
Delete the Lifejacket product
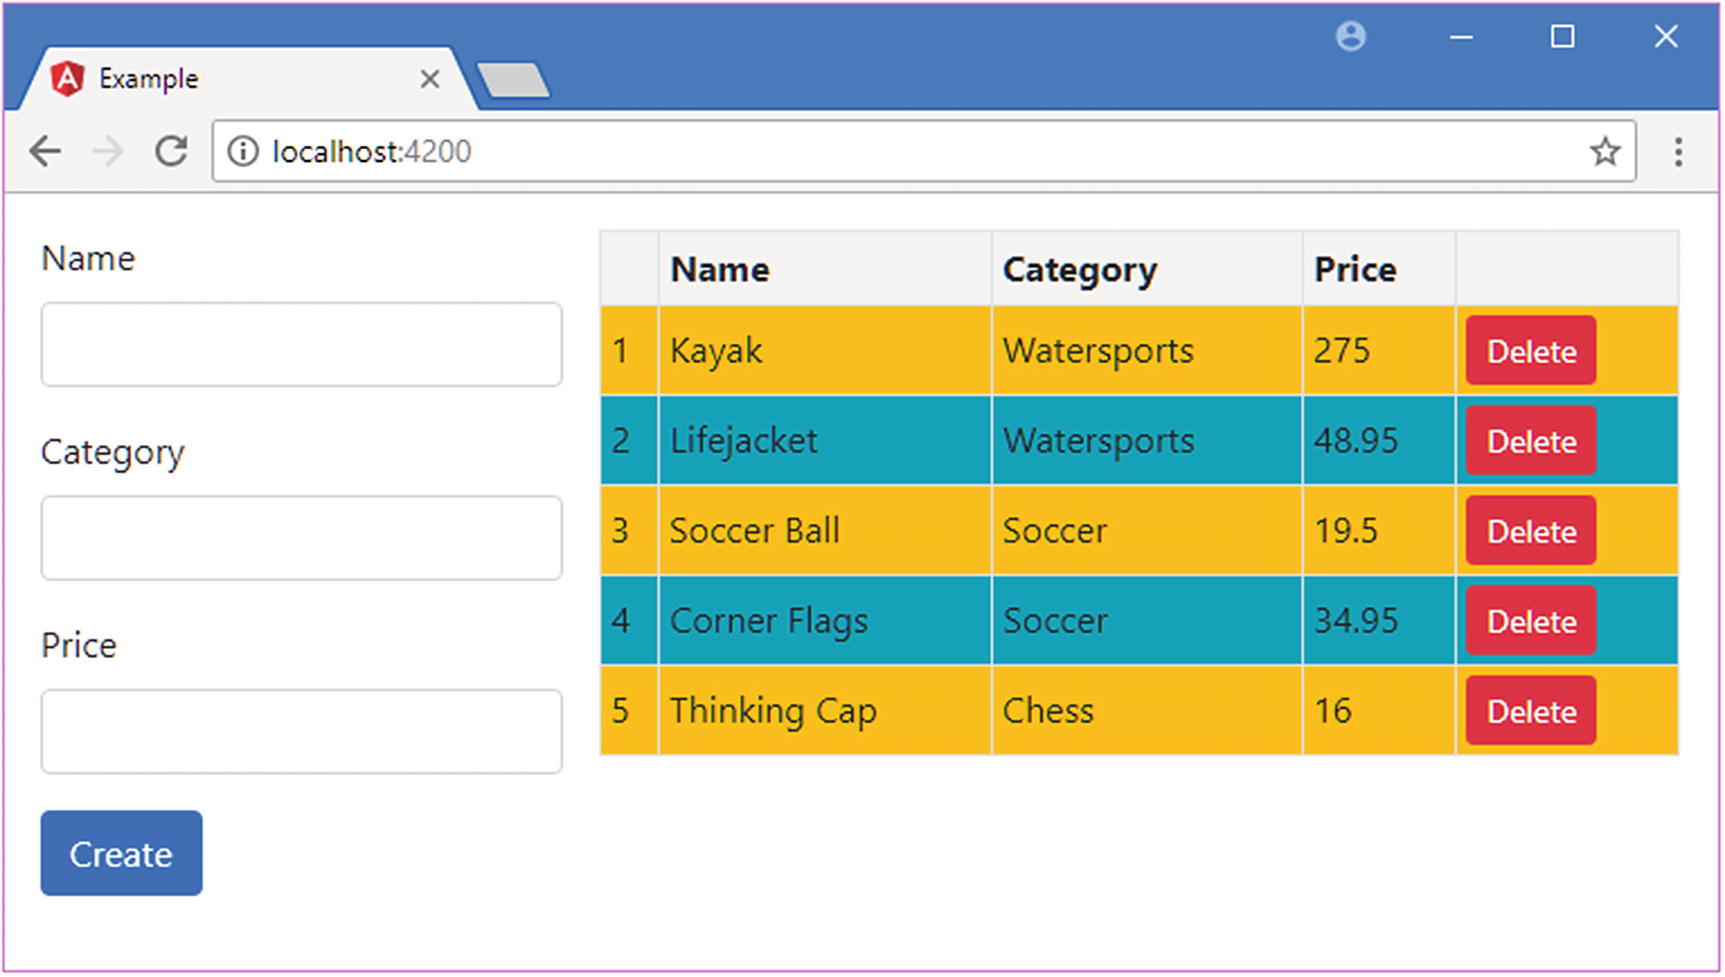click(x=1530, y=441)
